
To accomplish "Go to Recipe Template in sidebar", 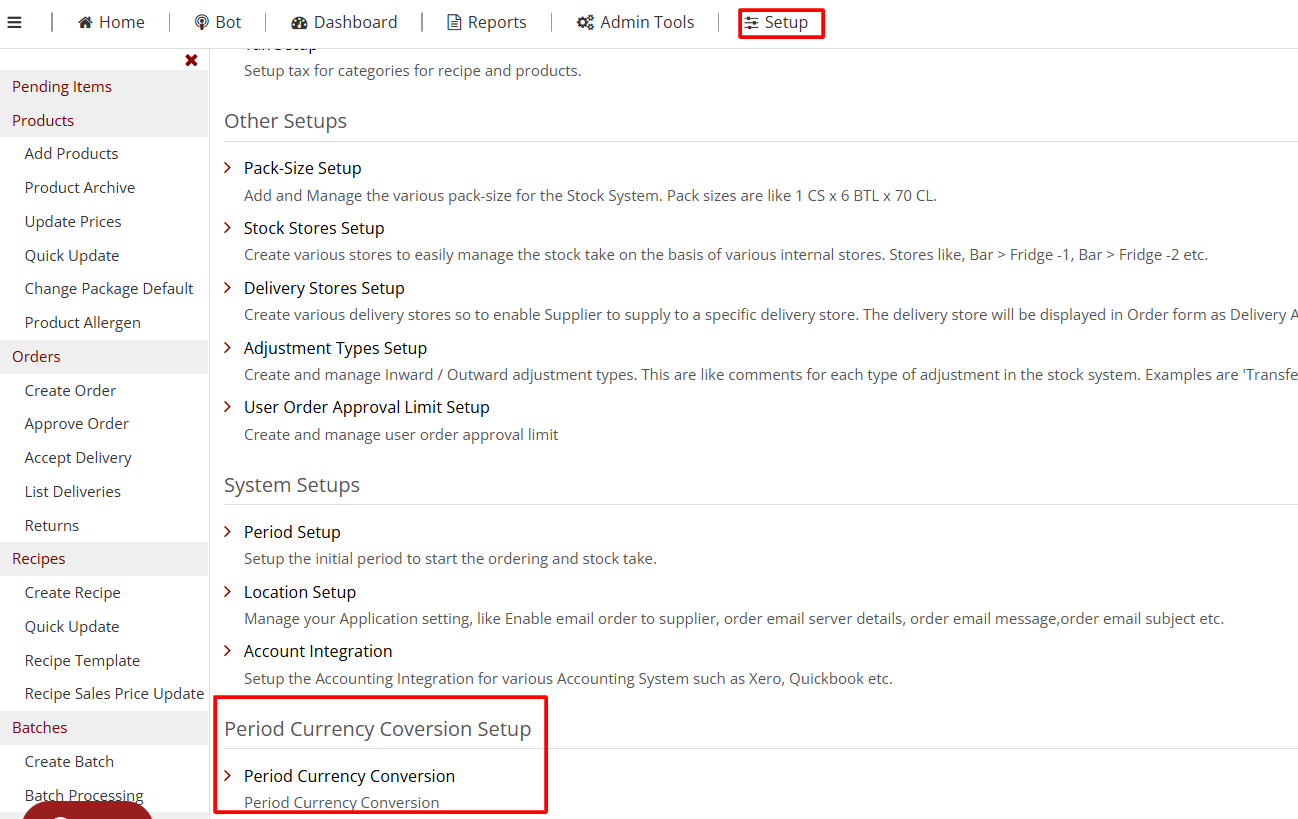I will click(82, 660).
